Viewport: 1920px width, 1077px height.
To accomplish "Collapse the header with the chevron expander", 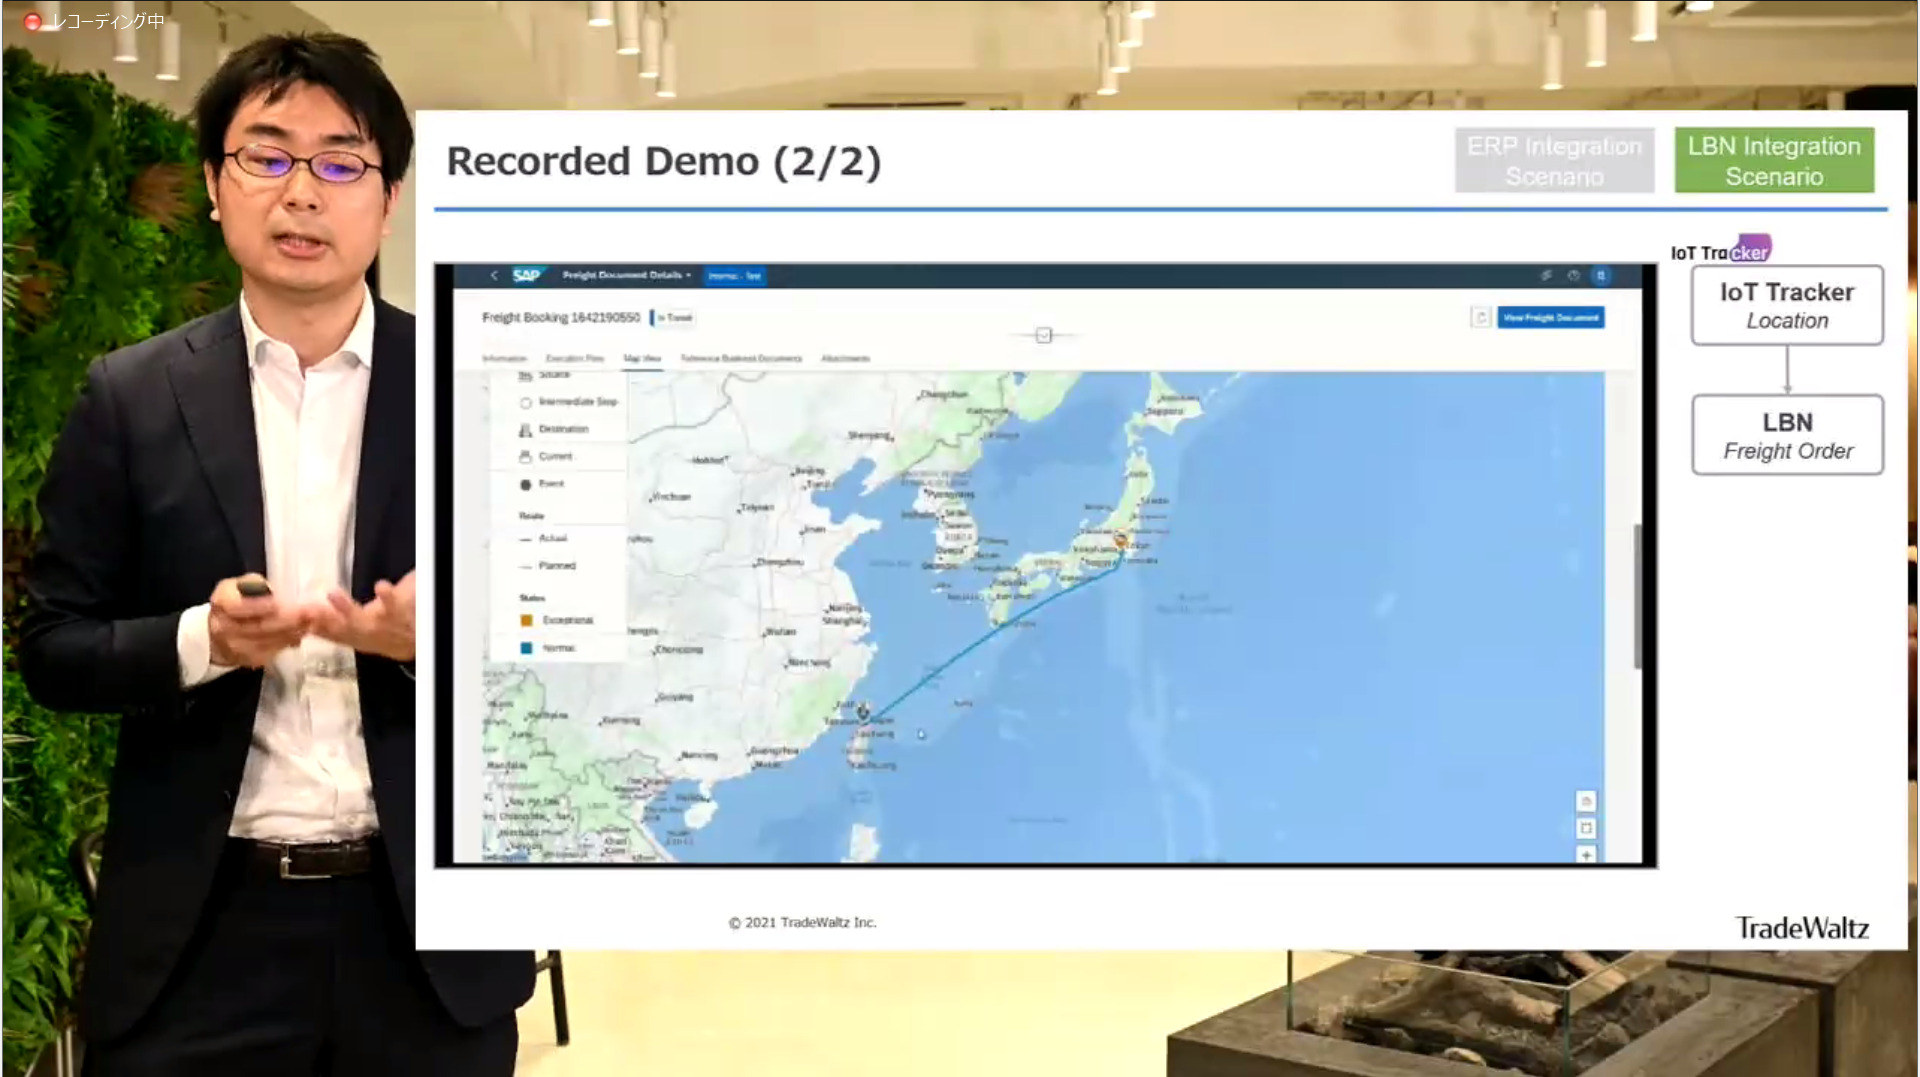I will 1044,335.
